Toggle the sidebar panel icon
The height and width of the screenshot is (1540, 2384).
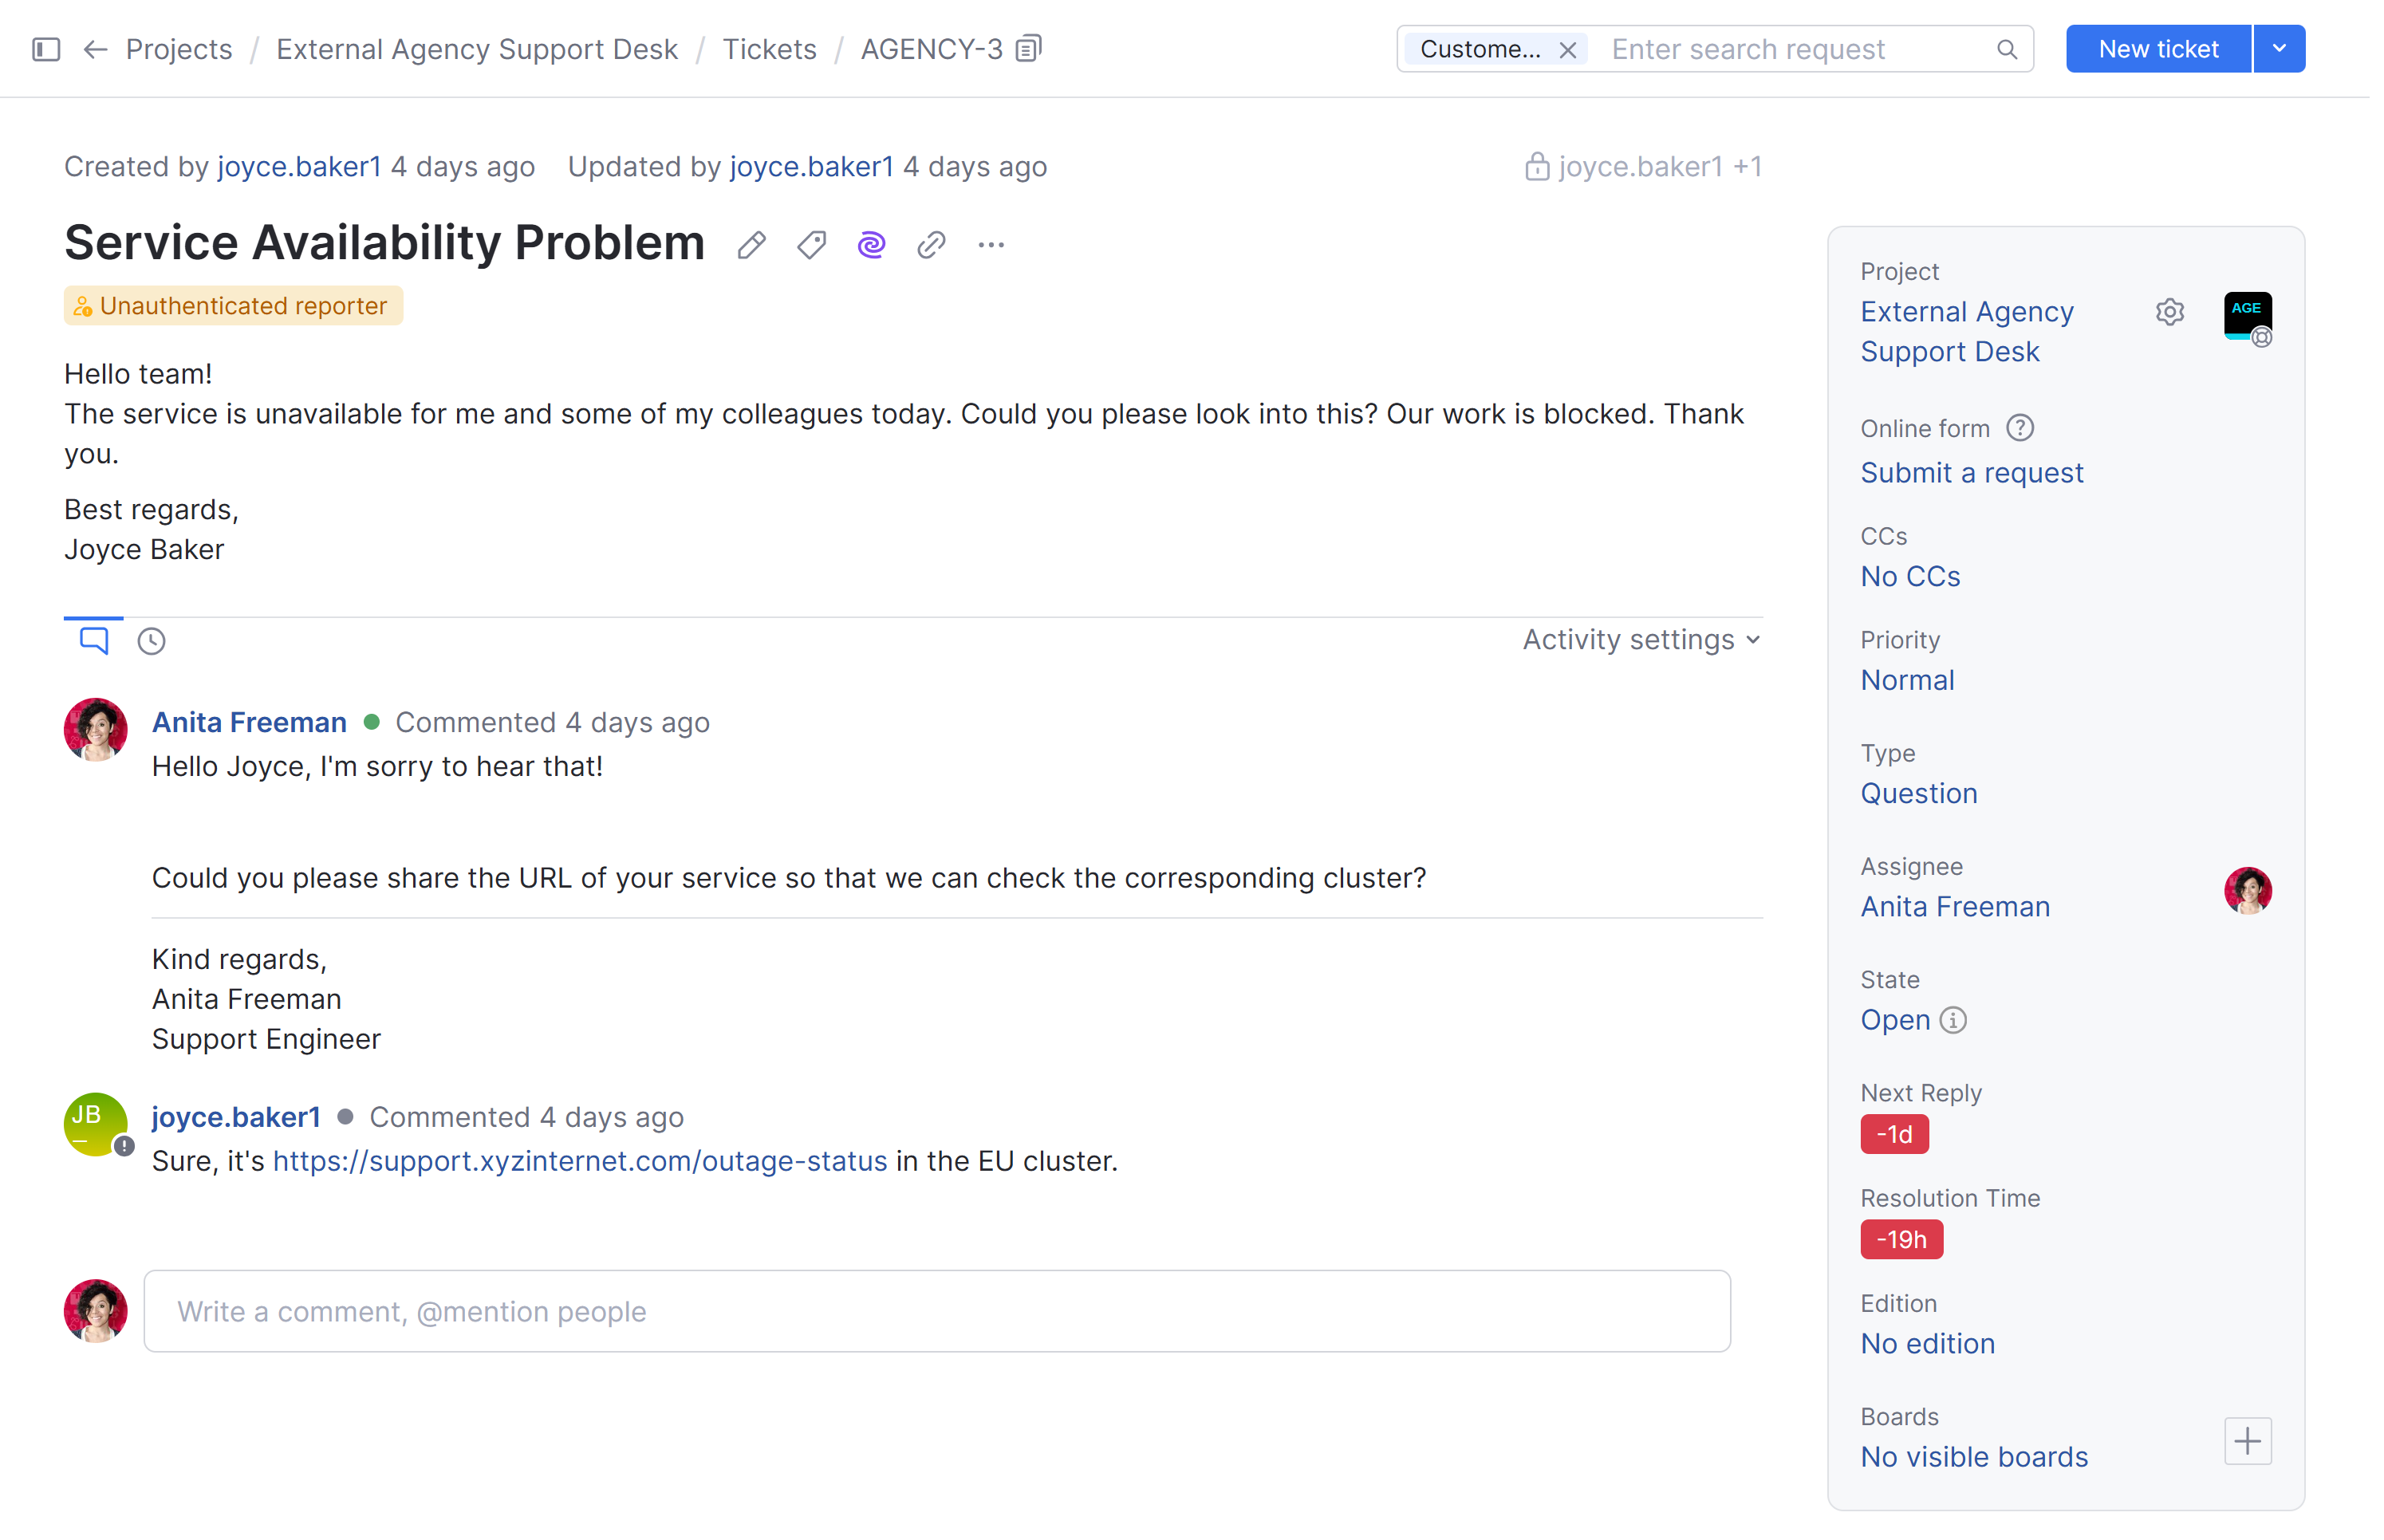(46, 49)
